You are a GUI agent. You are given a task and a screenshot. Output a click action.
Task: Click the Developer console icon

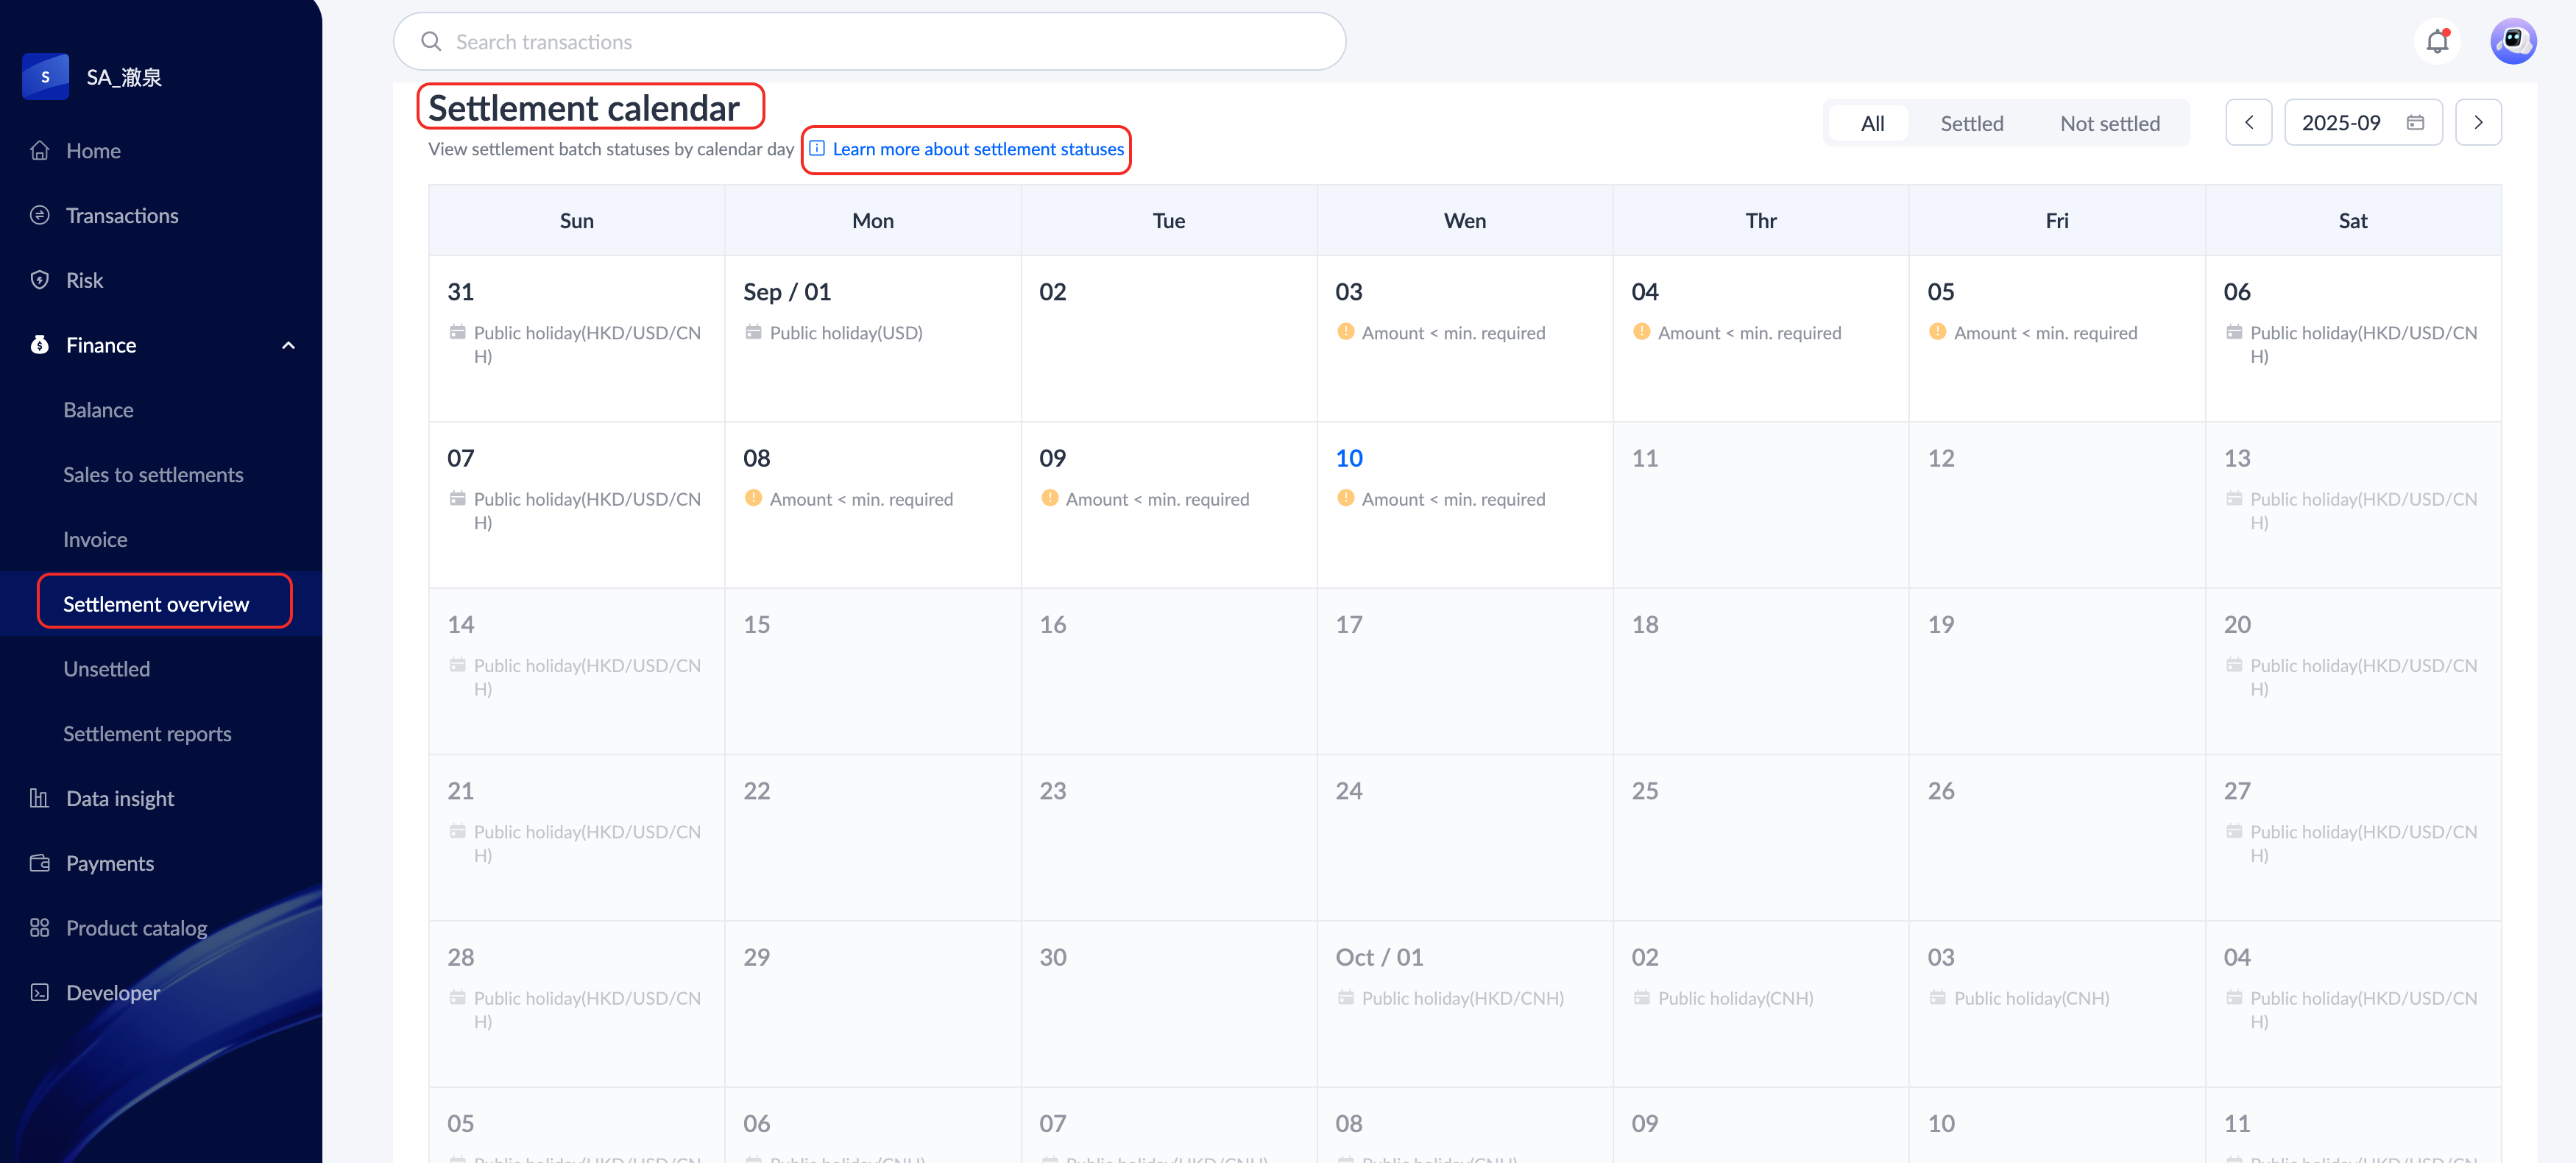click(x=40, y=992)
